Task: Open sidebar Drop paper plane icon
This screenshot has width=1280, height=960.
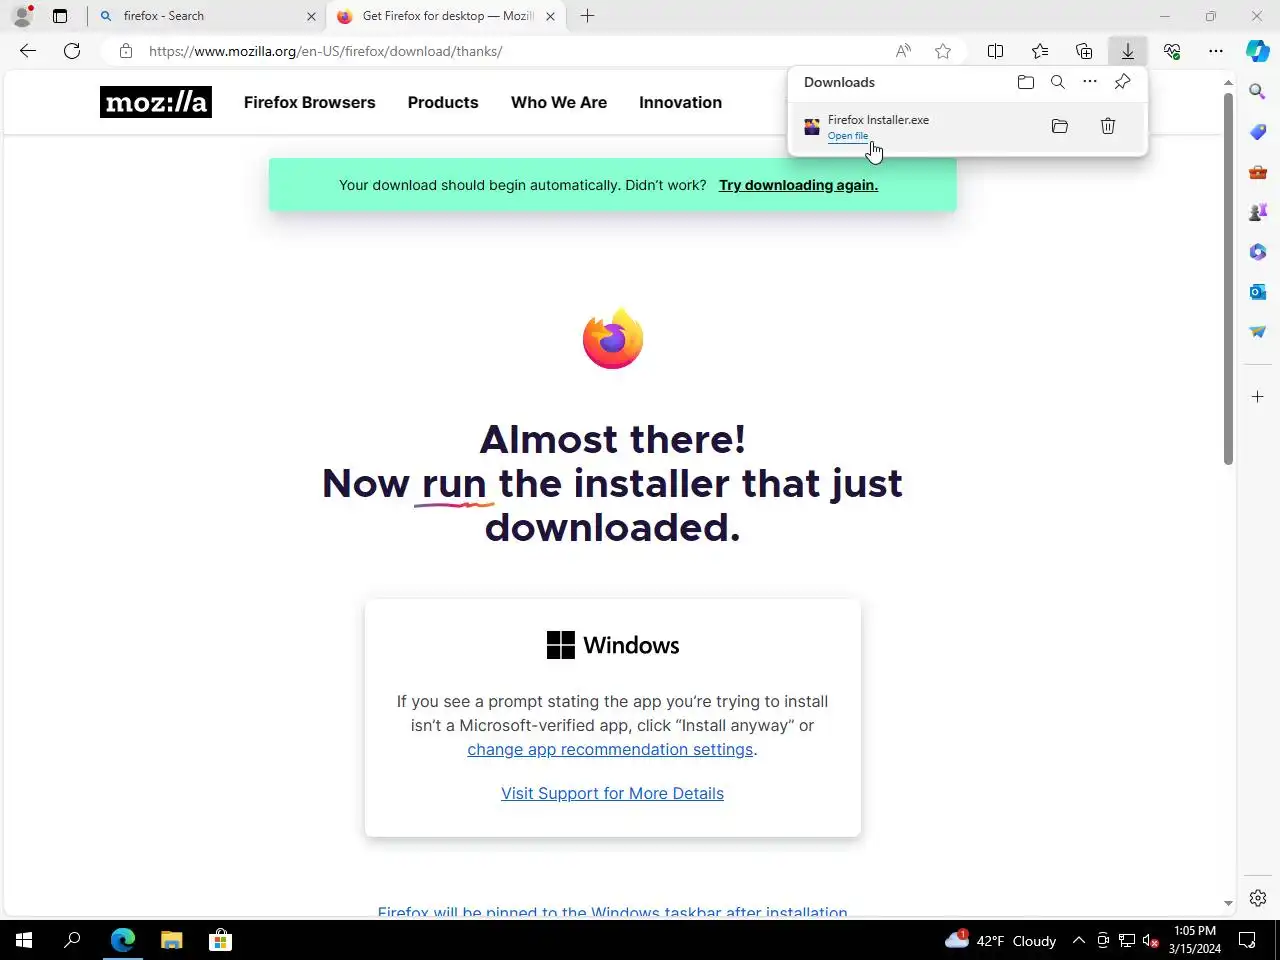Action: 1258,332
